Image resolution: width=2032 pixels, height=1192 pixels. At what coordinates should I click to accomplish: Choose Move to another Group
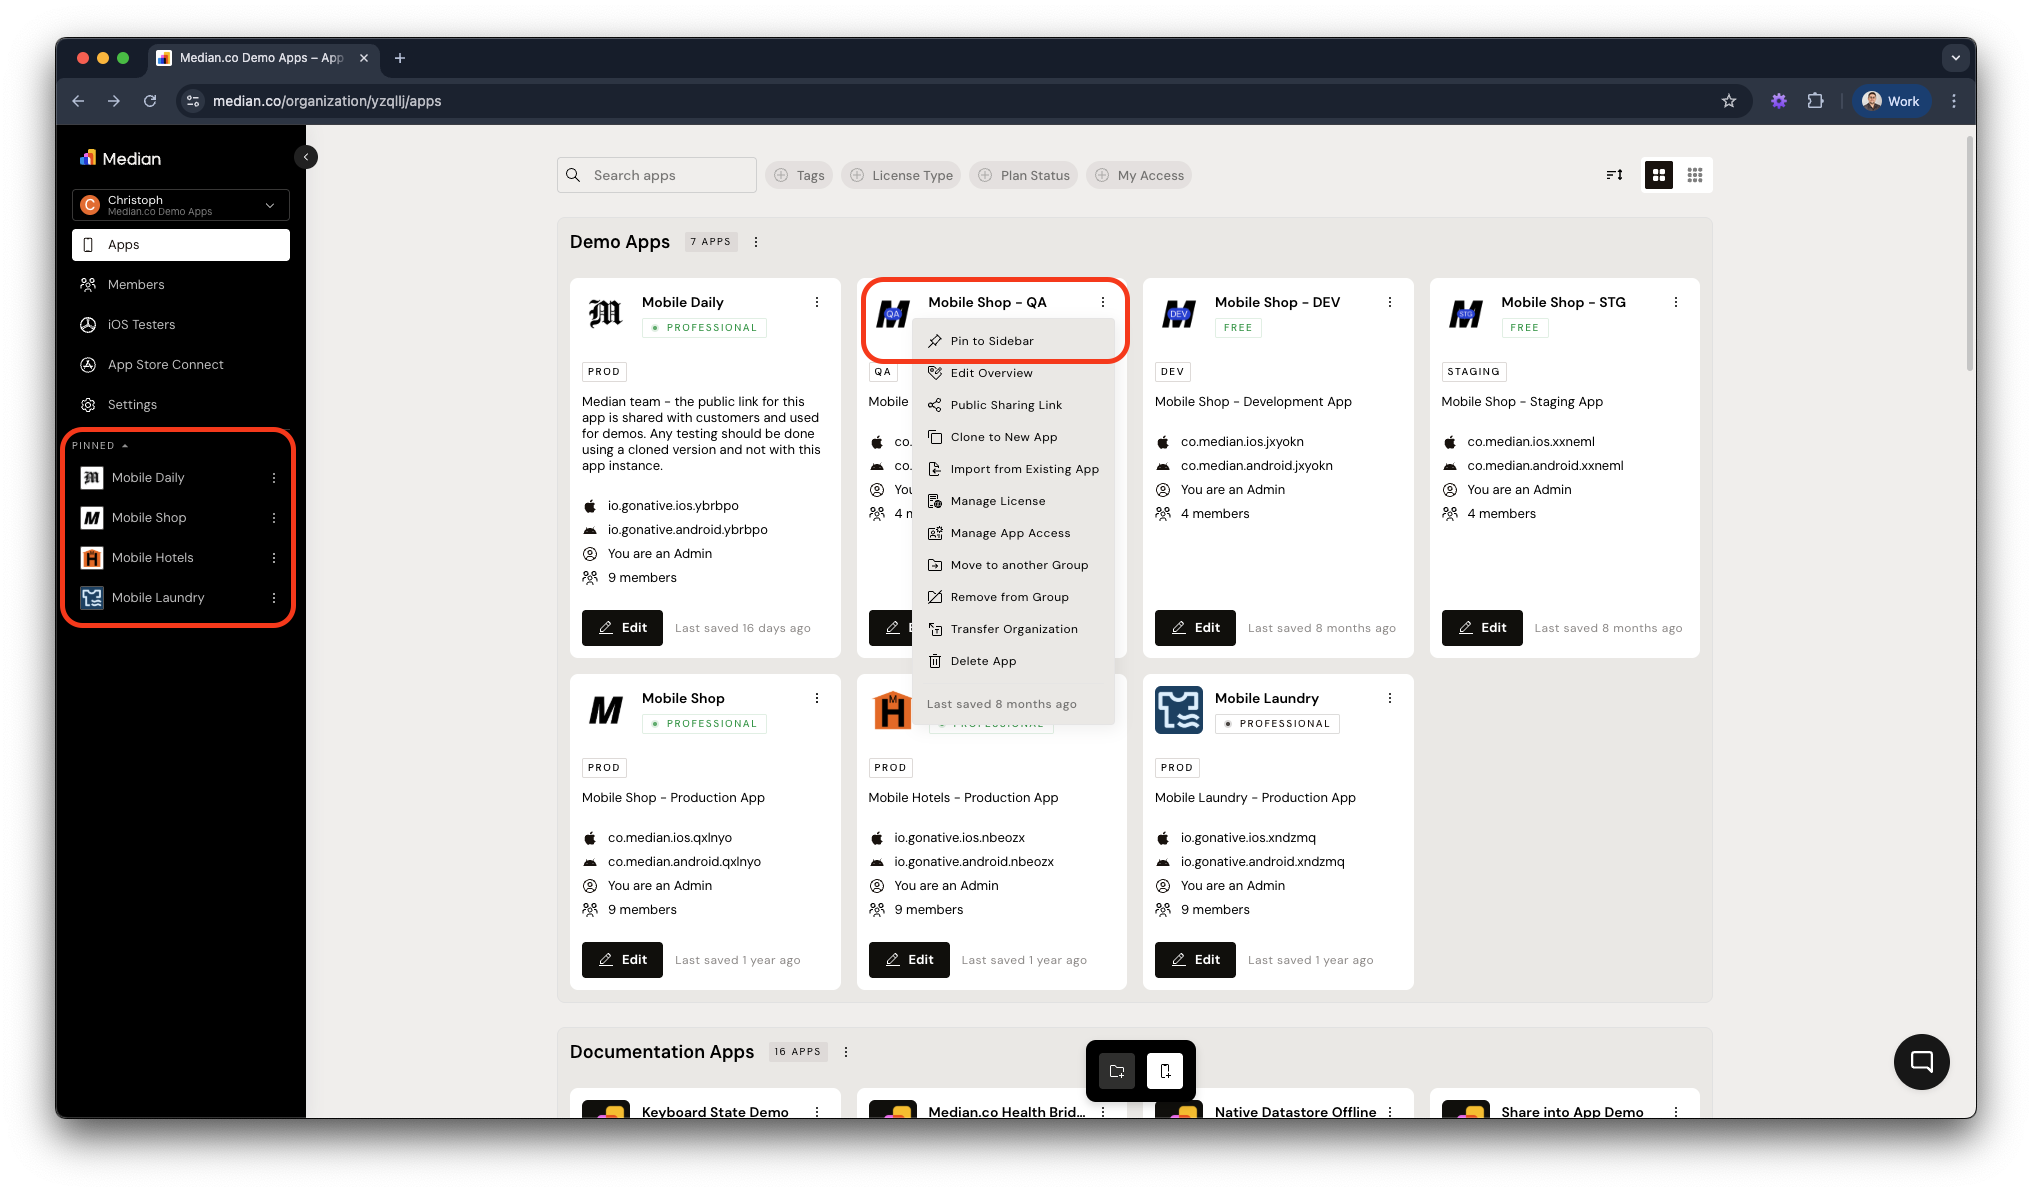pyautogui.click(x=1014, y=565)
